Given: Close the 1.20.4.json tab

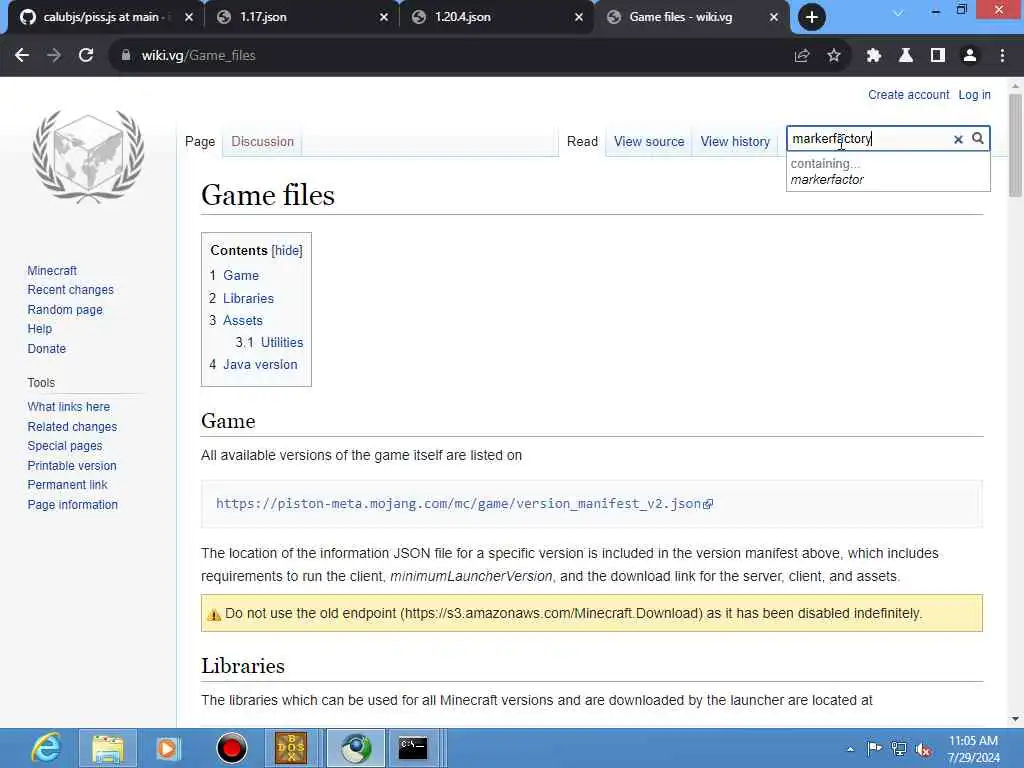Looking at the screenshot, I should 579,18.
